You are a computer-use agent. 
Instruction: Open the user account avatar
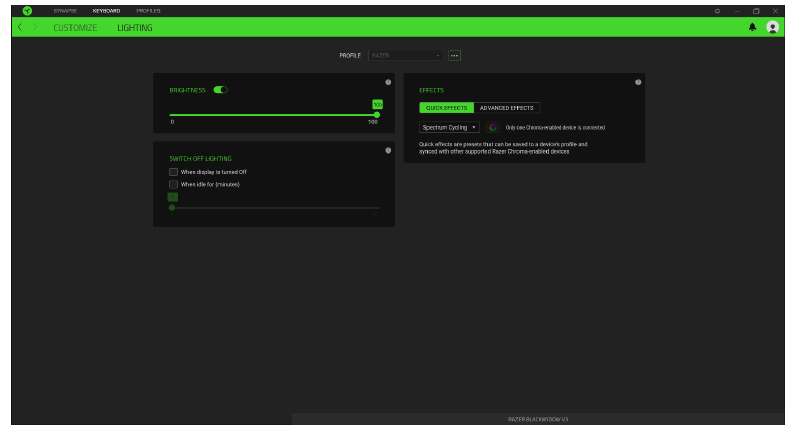click(x=772, y=27)
